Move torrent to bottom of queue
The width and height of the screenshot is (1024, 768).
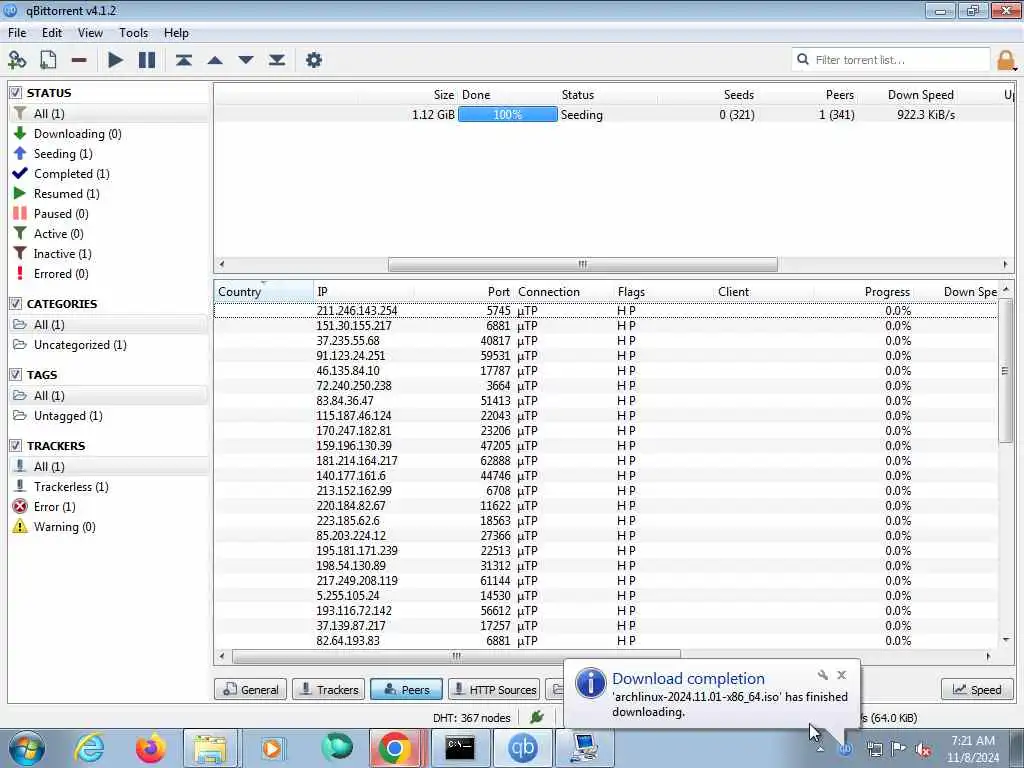(x=277, y=60)
